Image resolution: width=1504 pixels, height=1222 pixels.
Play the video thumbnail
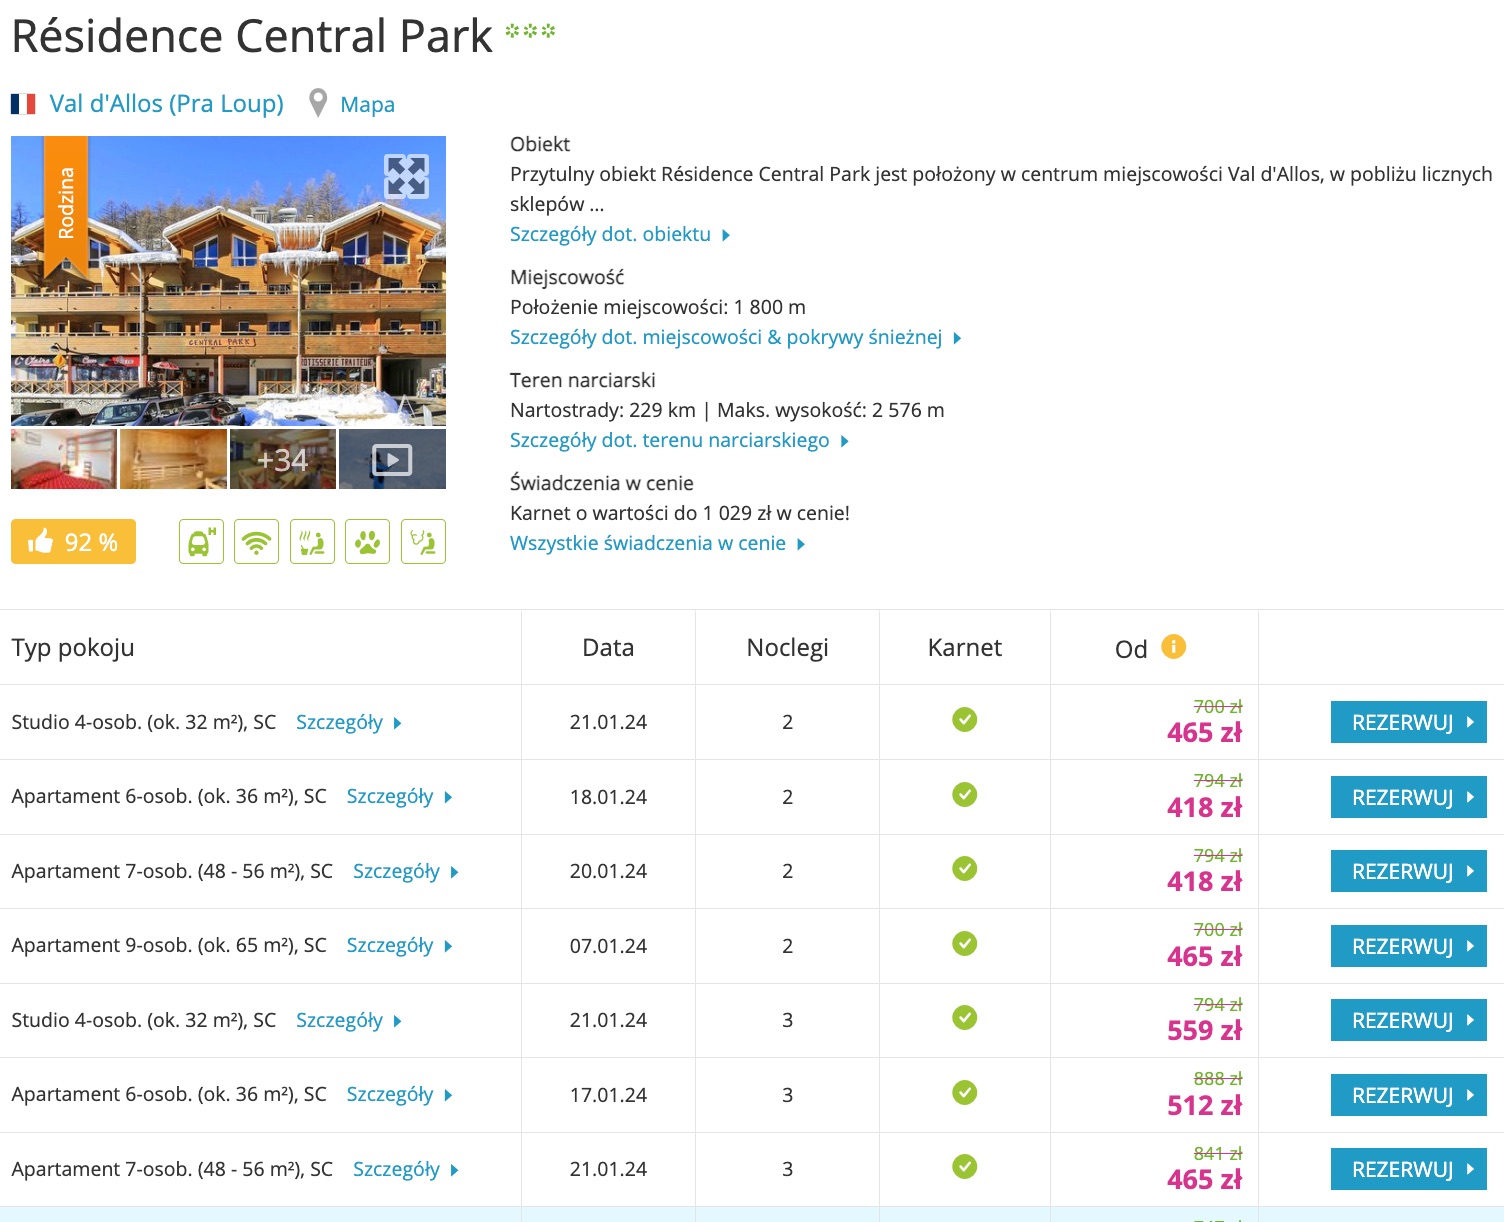(x=392, y=459)
